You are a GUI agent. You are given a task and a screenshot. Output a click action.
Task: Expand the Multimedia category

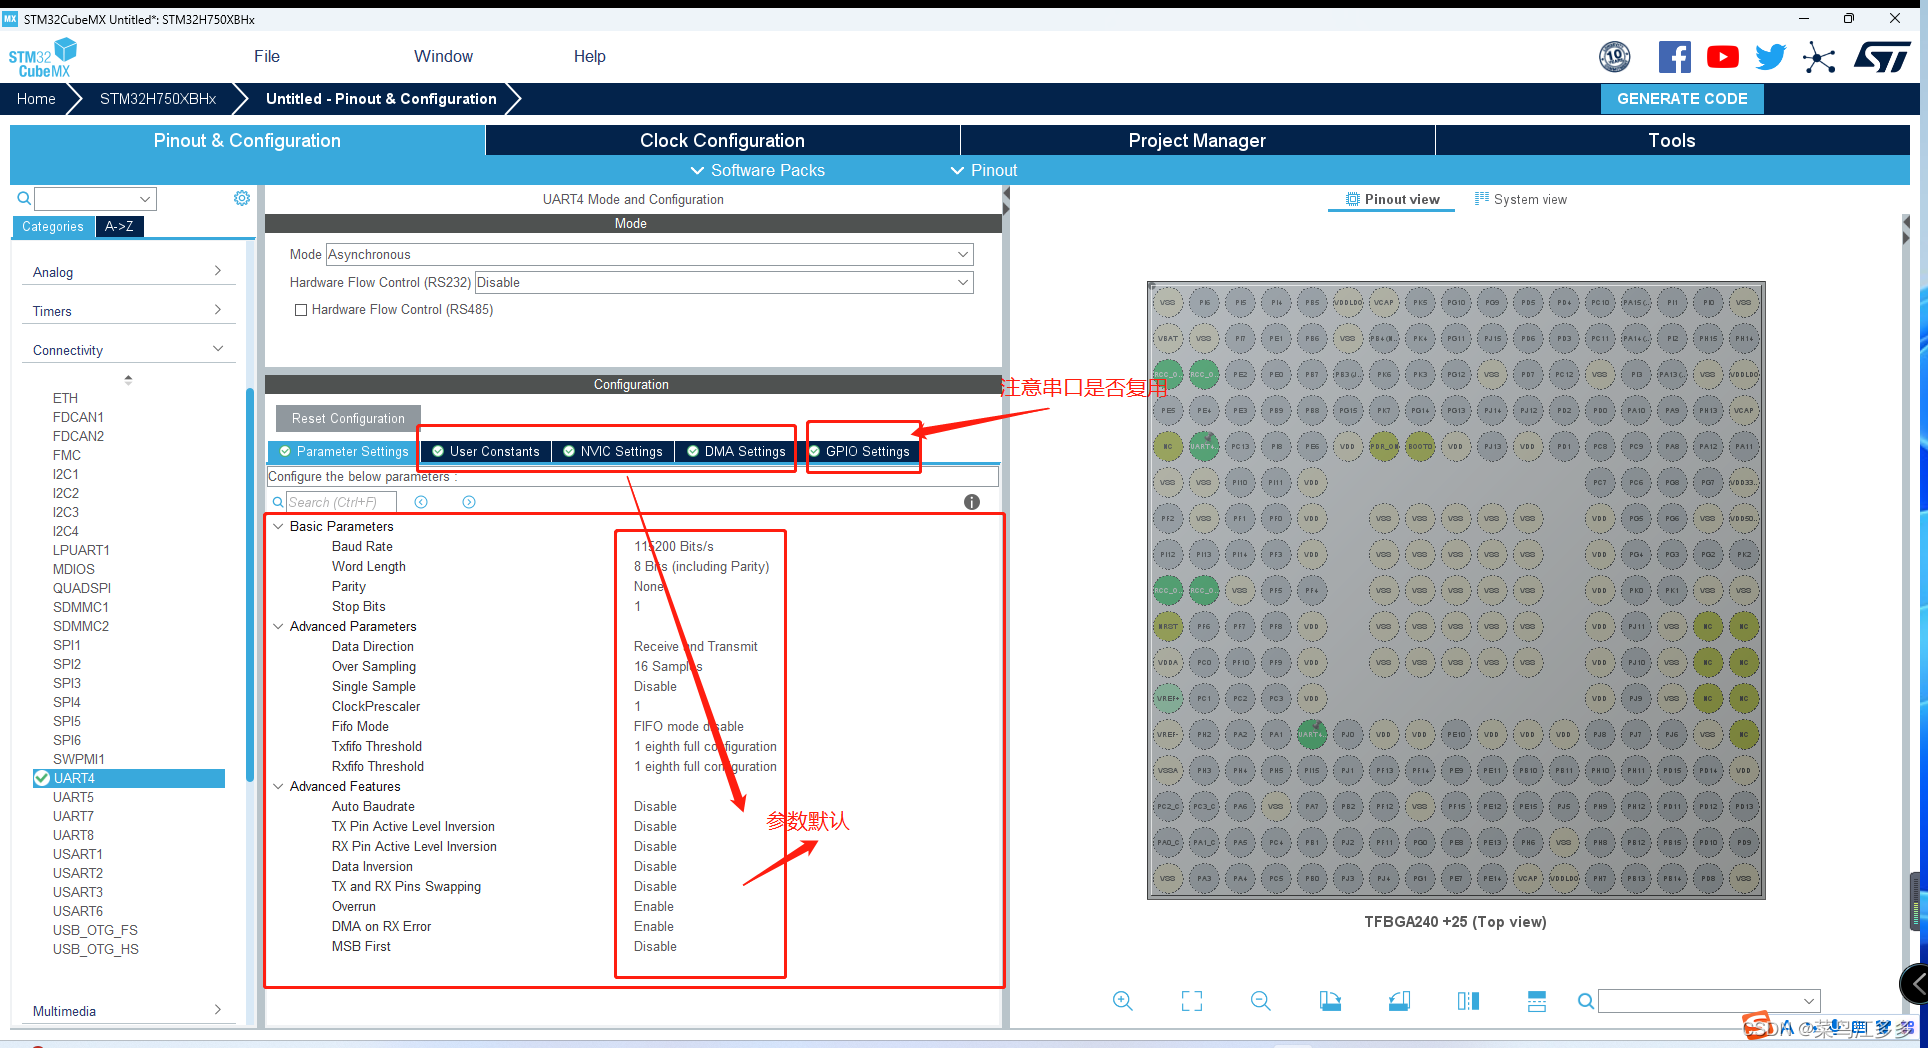tap(127, 1011)
